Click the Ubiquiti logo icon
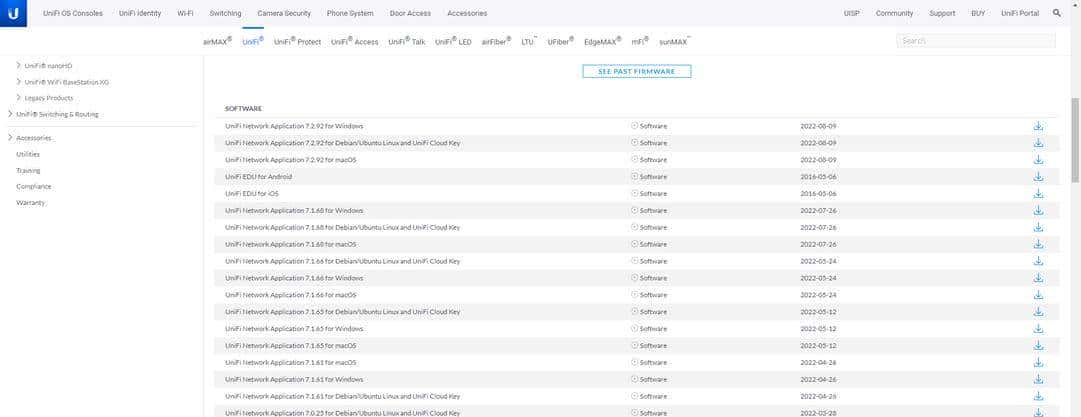This screenshot has height=417, width=1081. tap(13, 13)
